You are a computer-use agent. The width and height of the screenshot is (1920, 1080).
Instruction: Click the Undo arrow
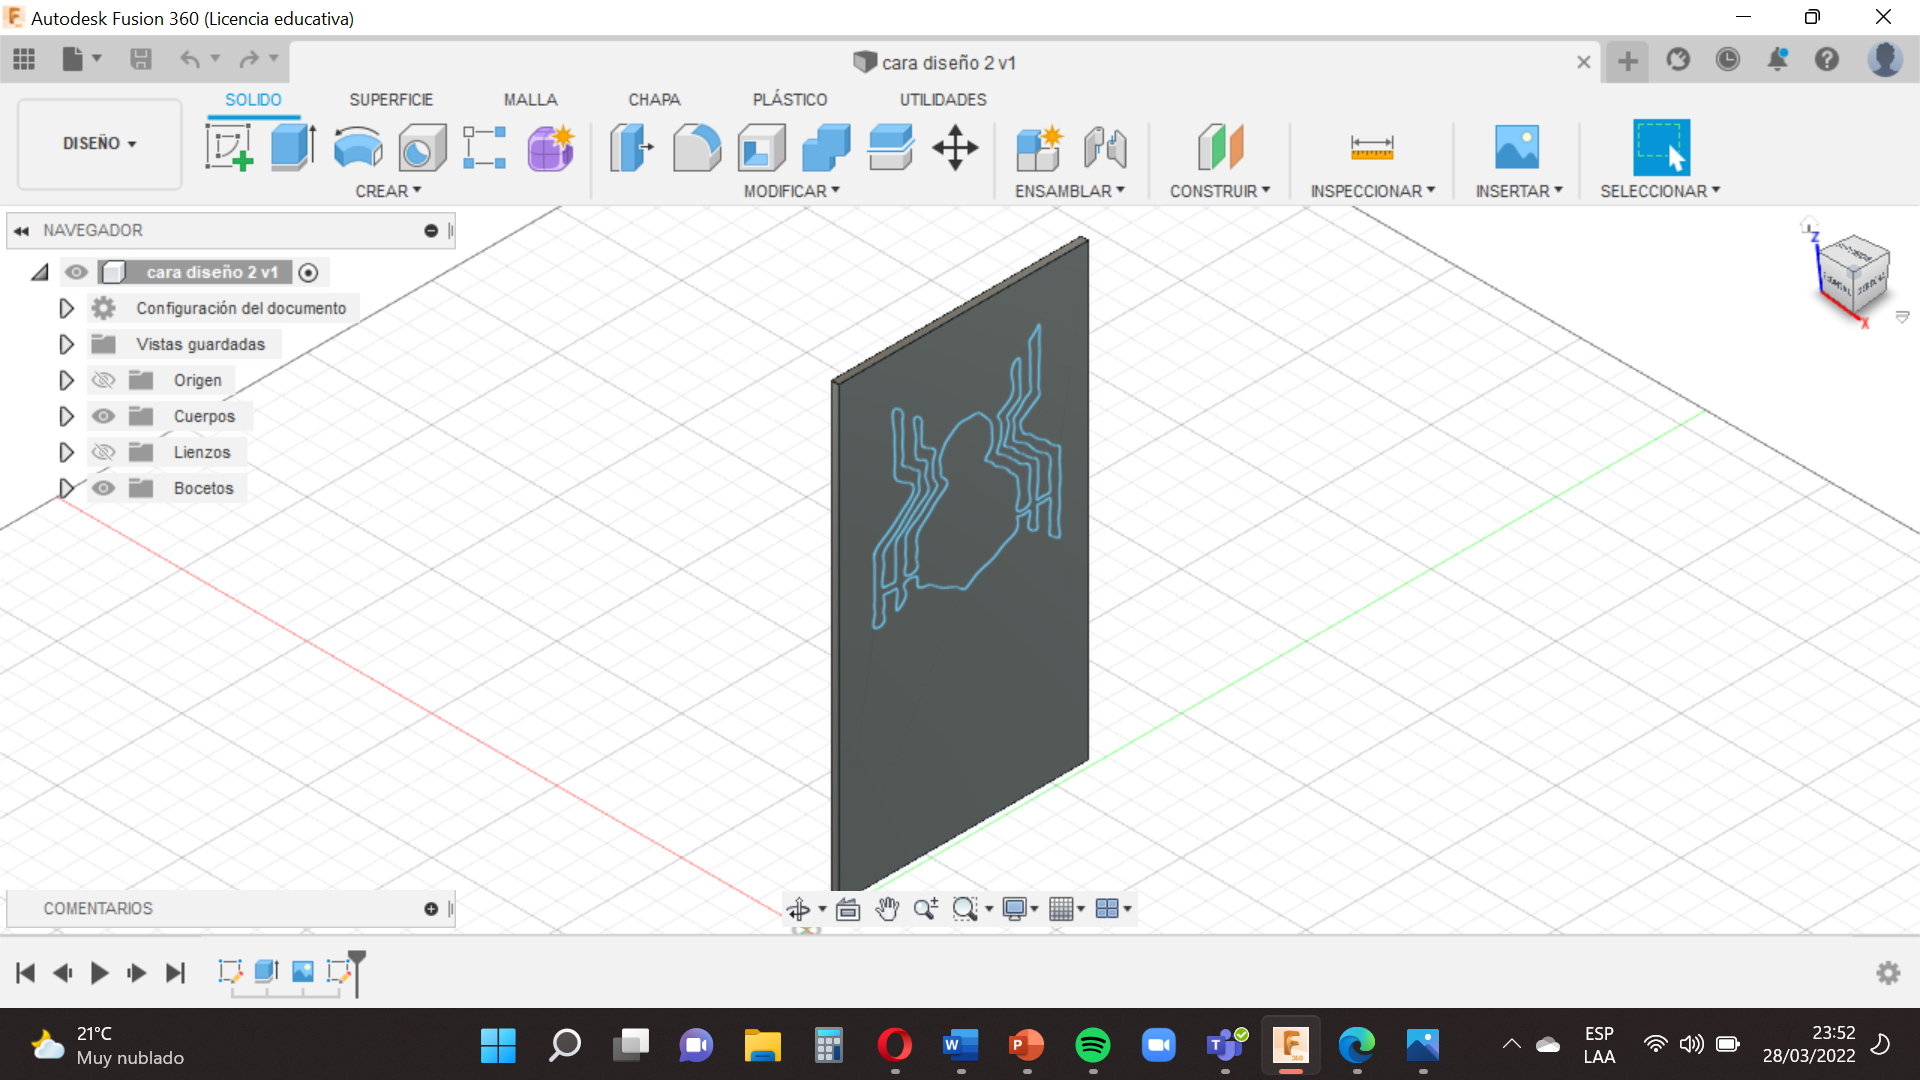[x=190, y=60]
